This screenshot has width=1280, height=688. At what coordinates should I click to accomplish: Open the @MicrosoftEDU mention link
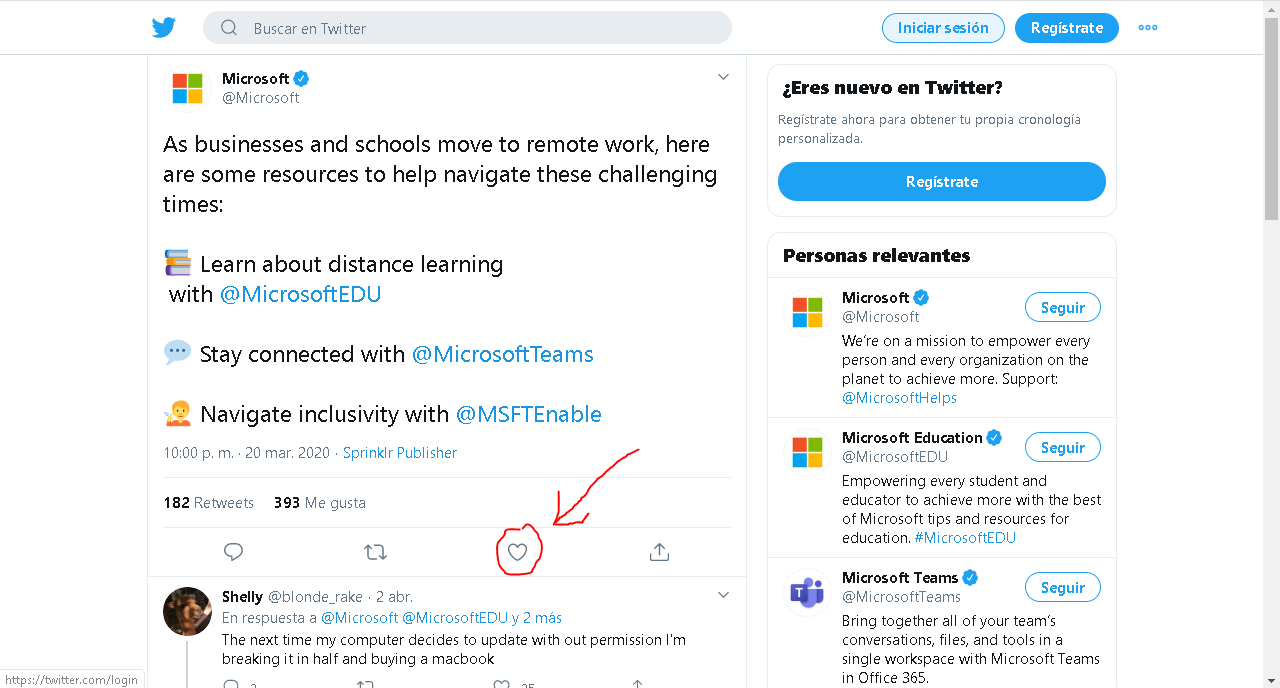pos(300,294)
